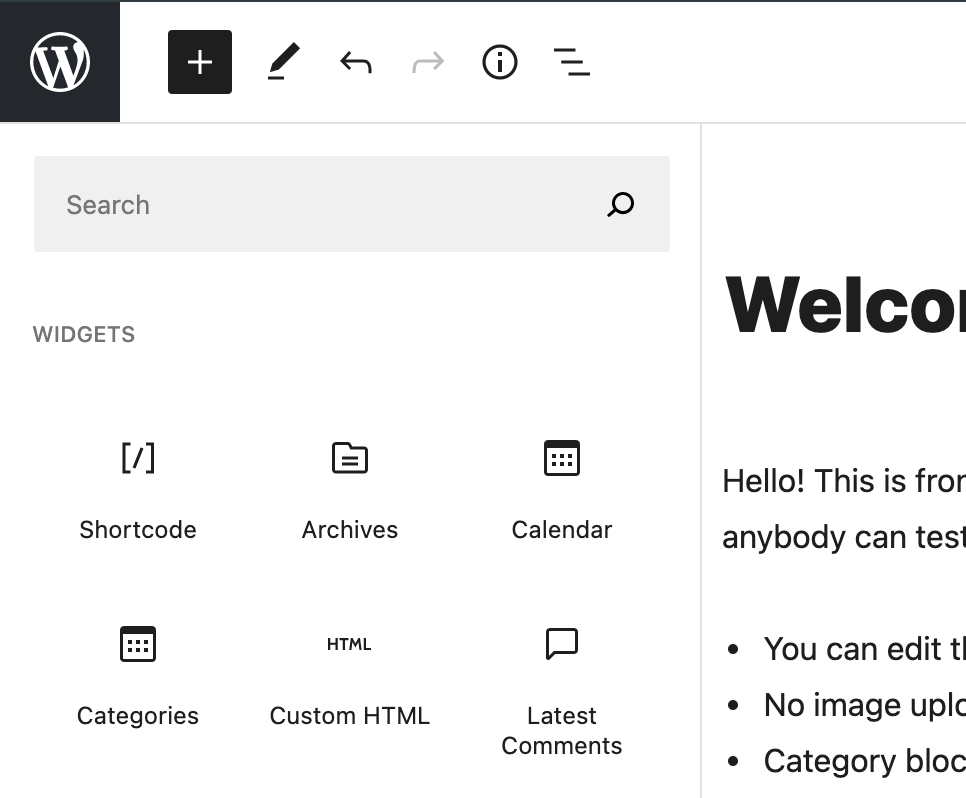966x798 pixels.
Task: Click the paragraph starting with Hello! This is
Action: click(x=844, y=509)
